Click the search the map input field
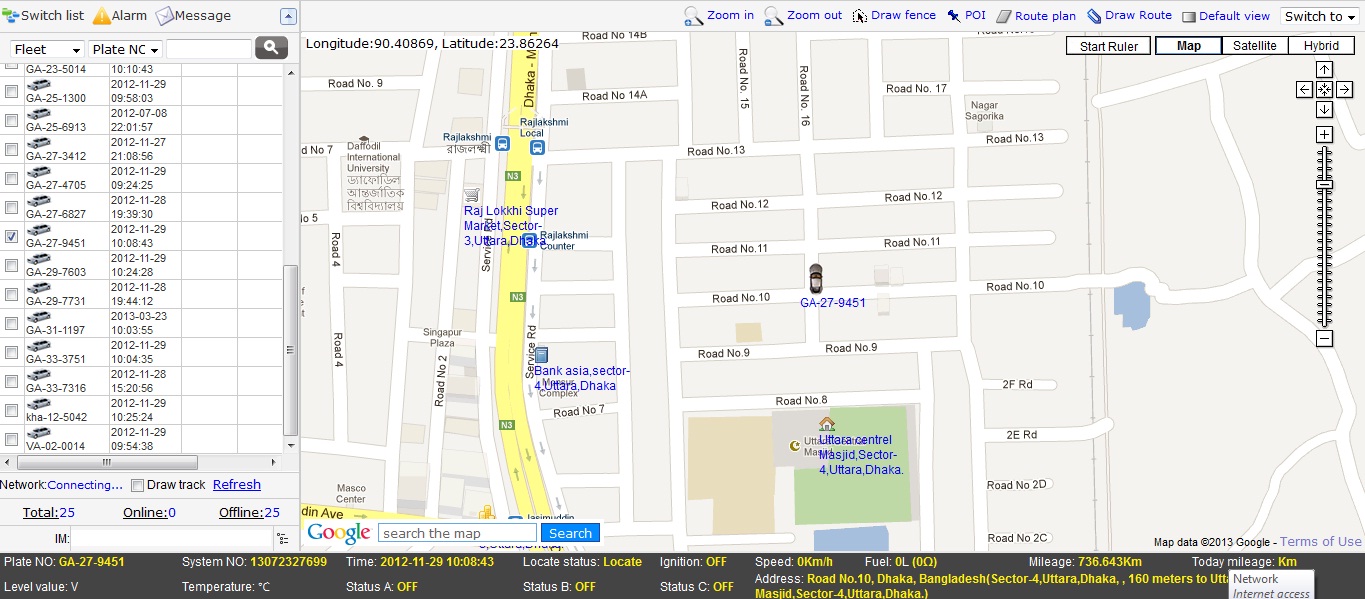1365x599 pixels. click(456, 532)
